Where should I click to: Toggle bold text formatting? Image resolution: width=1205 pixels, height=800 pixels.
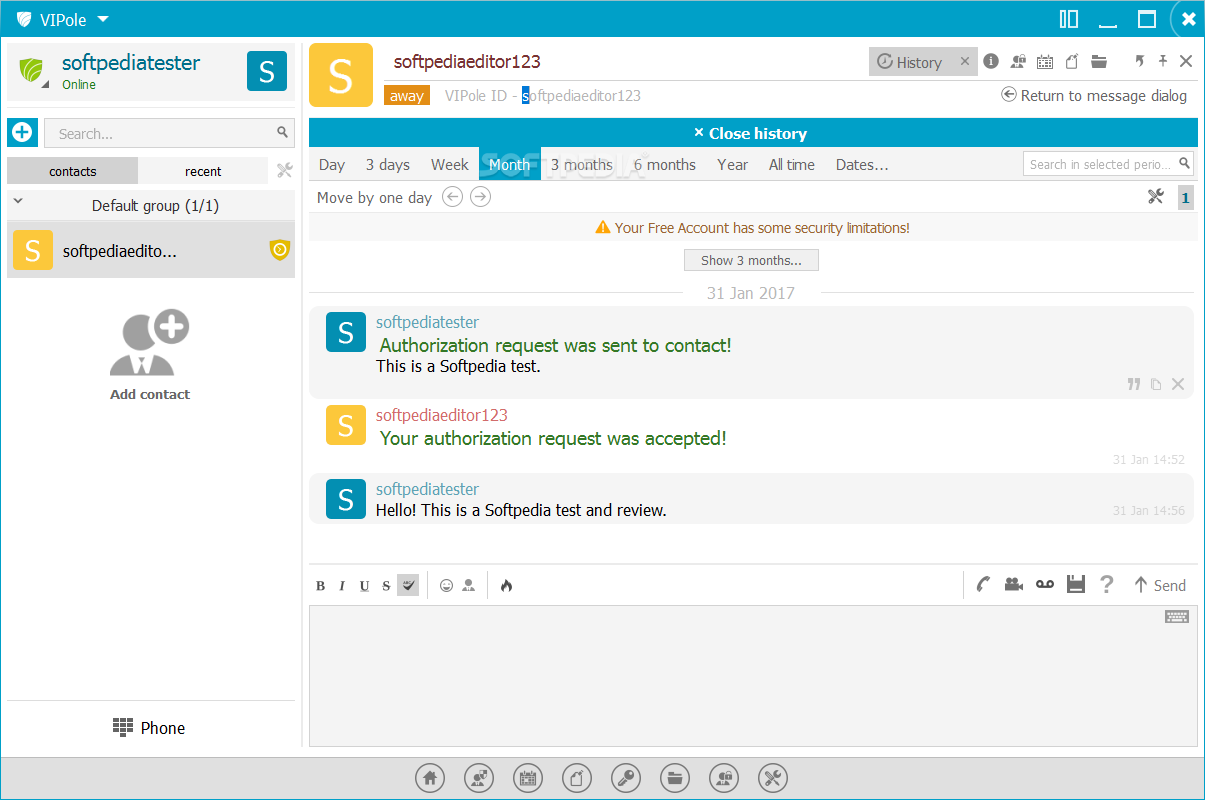coord(321,586)
